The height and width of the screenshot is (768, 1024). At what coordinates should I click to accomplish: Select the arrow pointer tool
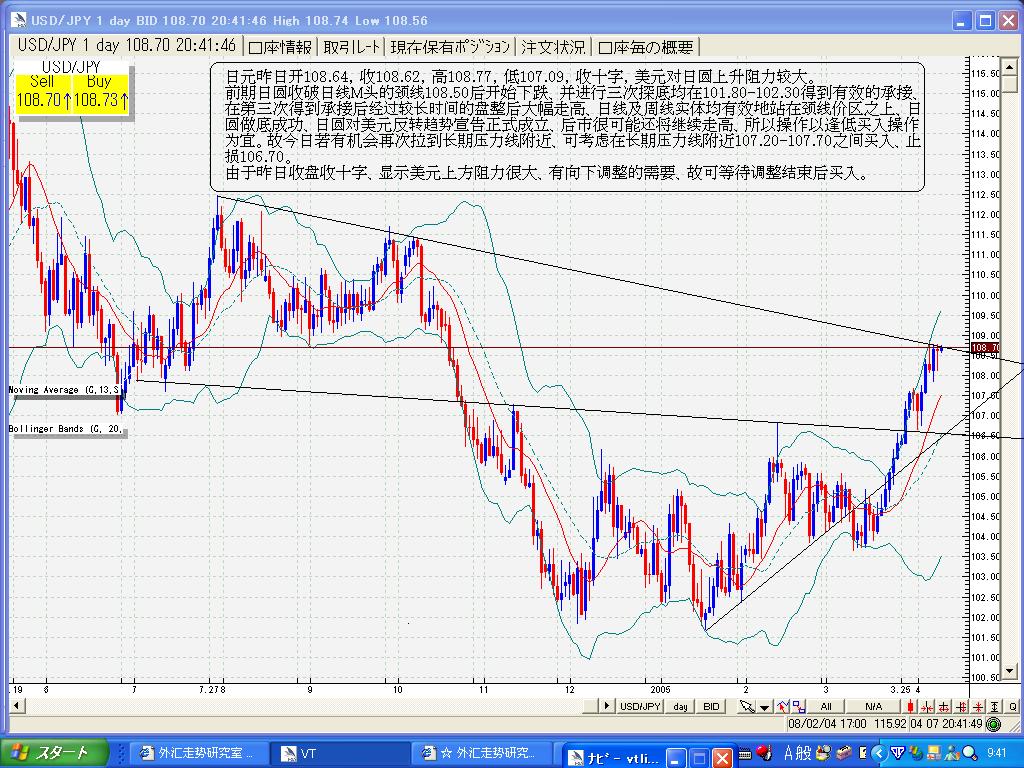point(747,706)
